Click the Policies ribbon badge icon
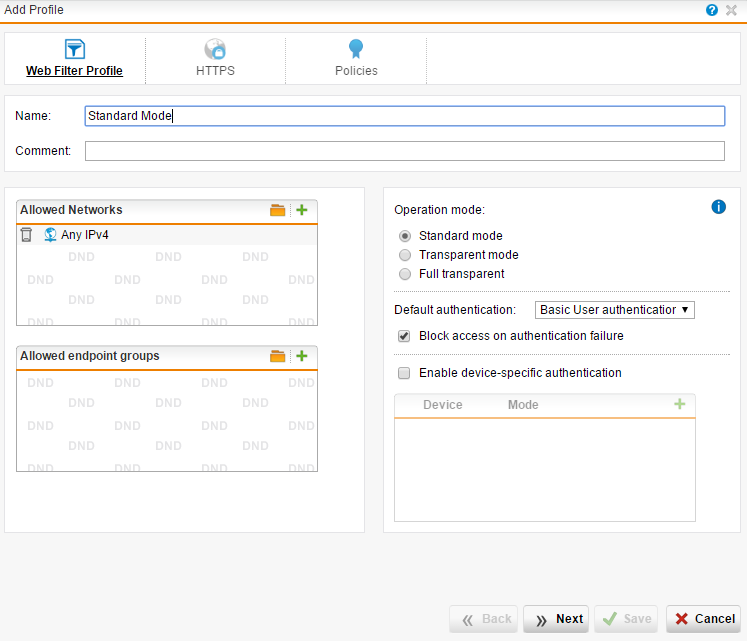 point(356,49)
